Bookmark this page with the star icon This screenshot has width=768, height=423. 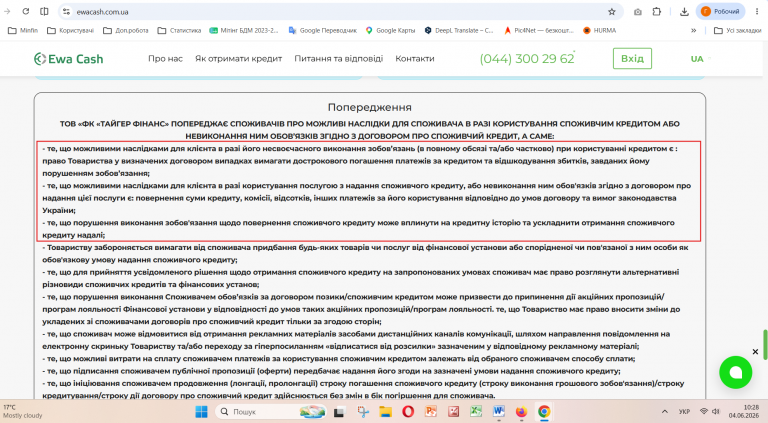pyautogui.click(x=612, y=12)
